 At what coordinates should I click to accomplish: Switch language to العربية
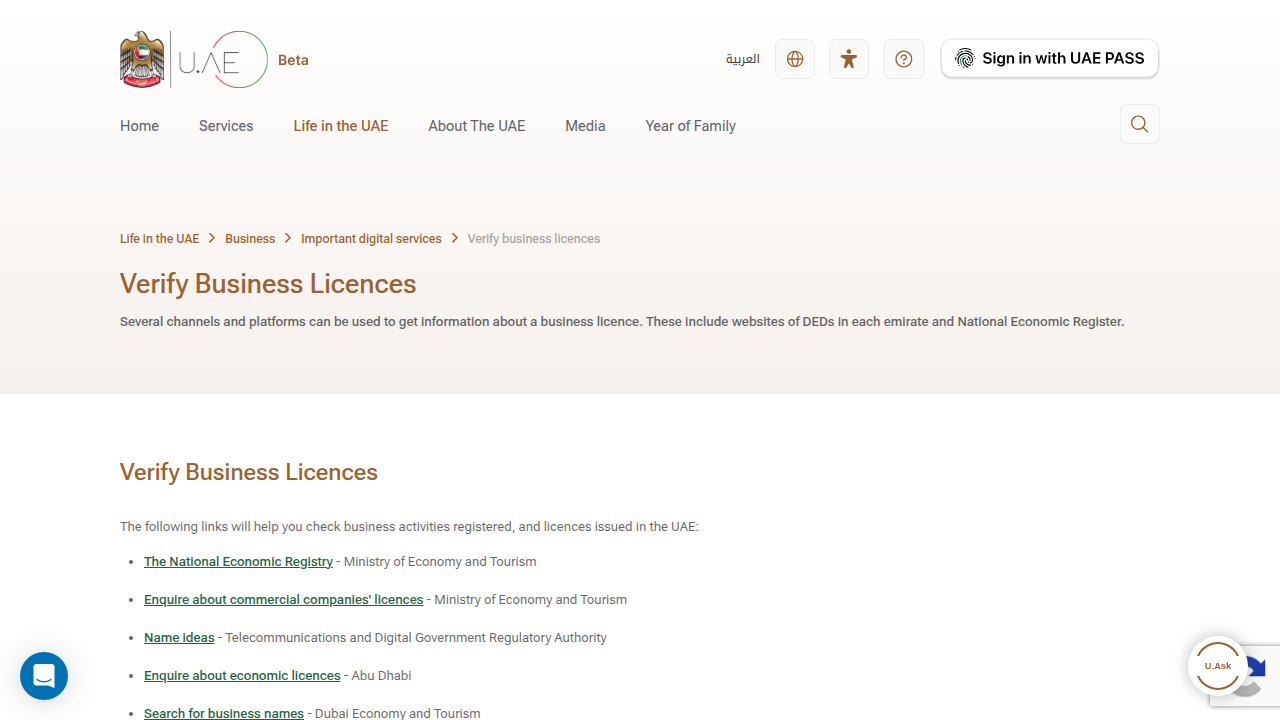[743, 59]
